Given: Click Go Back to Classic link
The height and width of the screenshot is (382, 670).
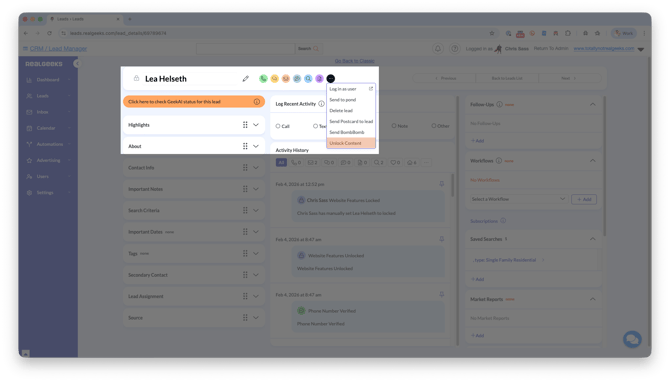Looking at the screenshot, I should (355, 61).
